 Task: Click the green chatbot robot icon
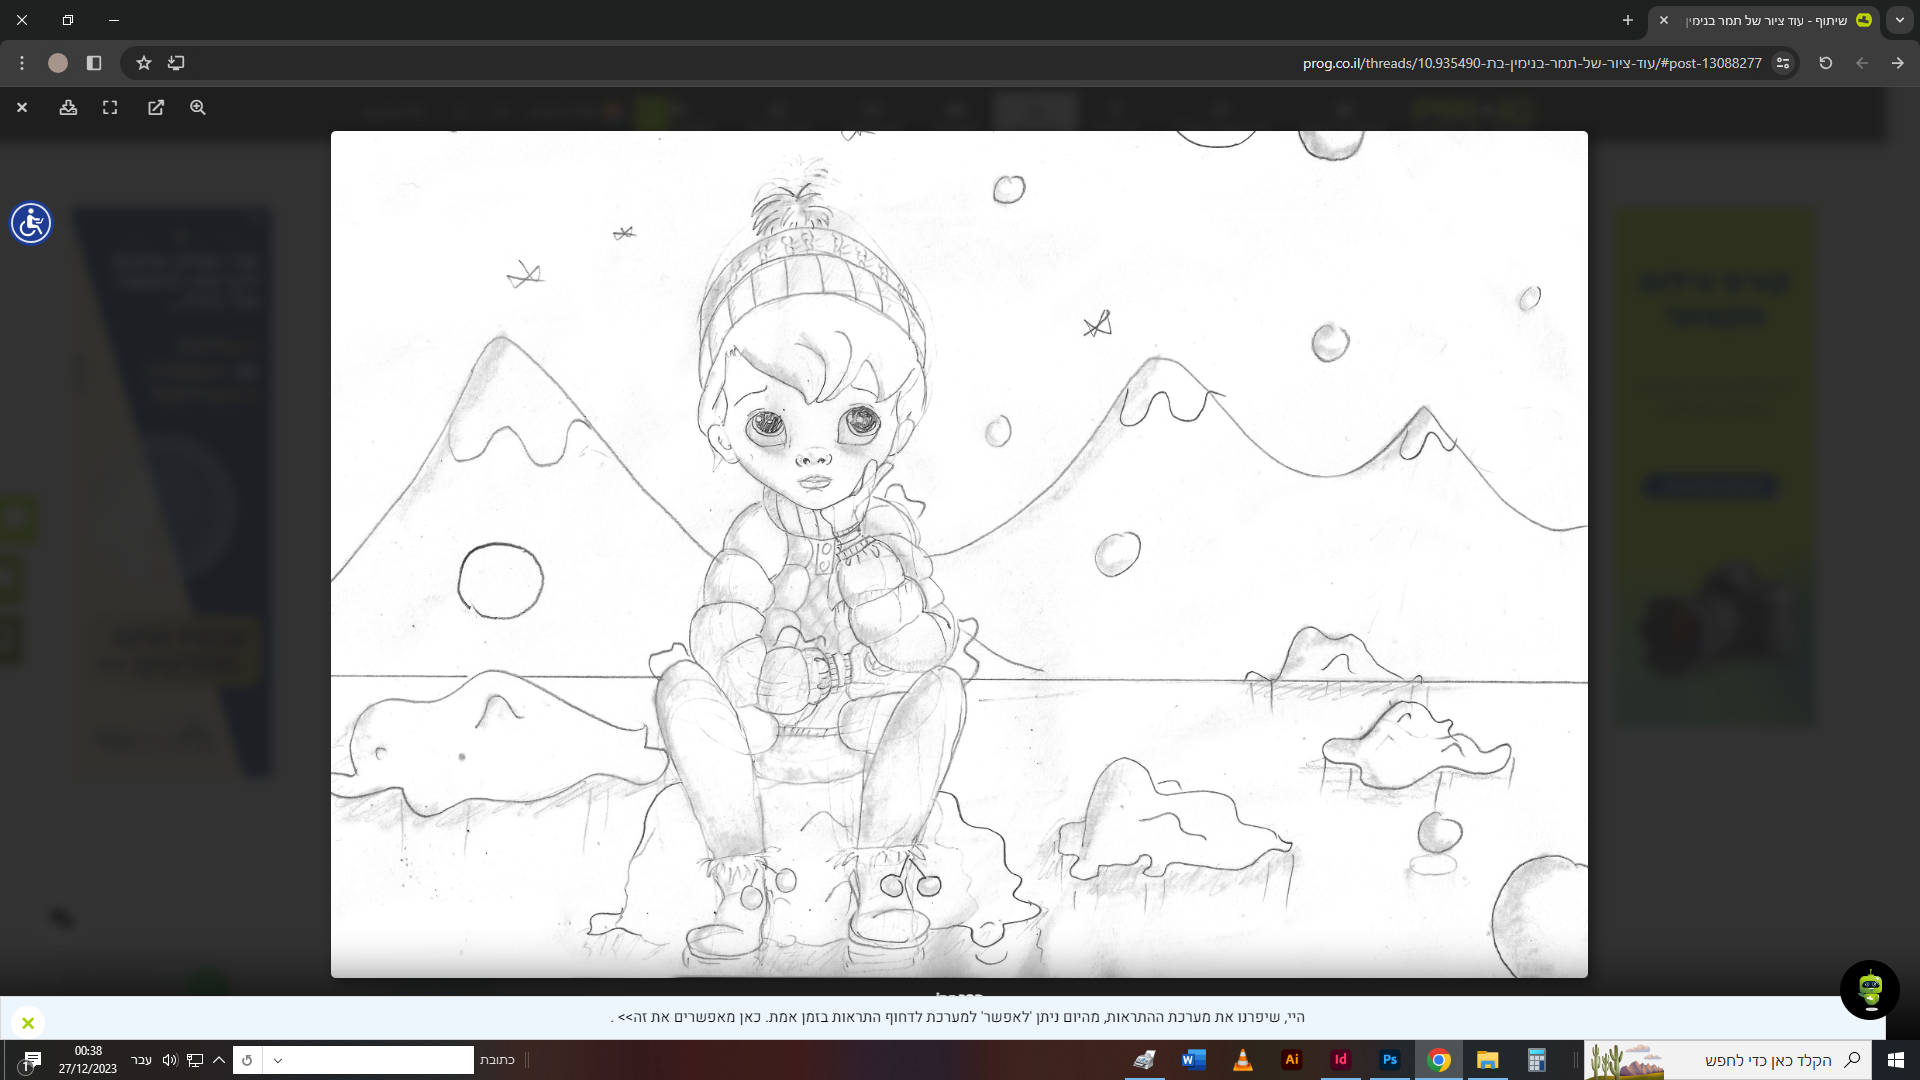(x=1869, y=990)
